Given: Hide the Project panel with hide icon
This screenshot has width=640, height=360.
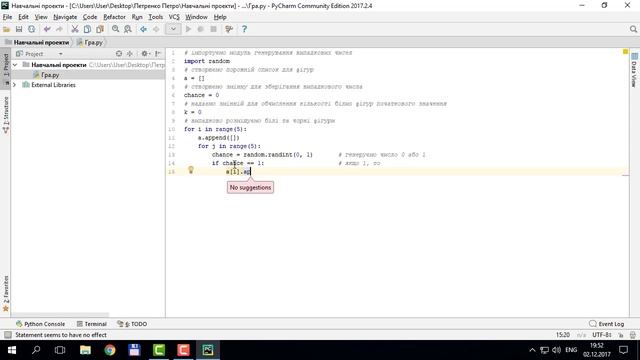Looking at the screenshot, I should [x=158, y=53].
